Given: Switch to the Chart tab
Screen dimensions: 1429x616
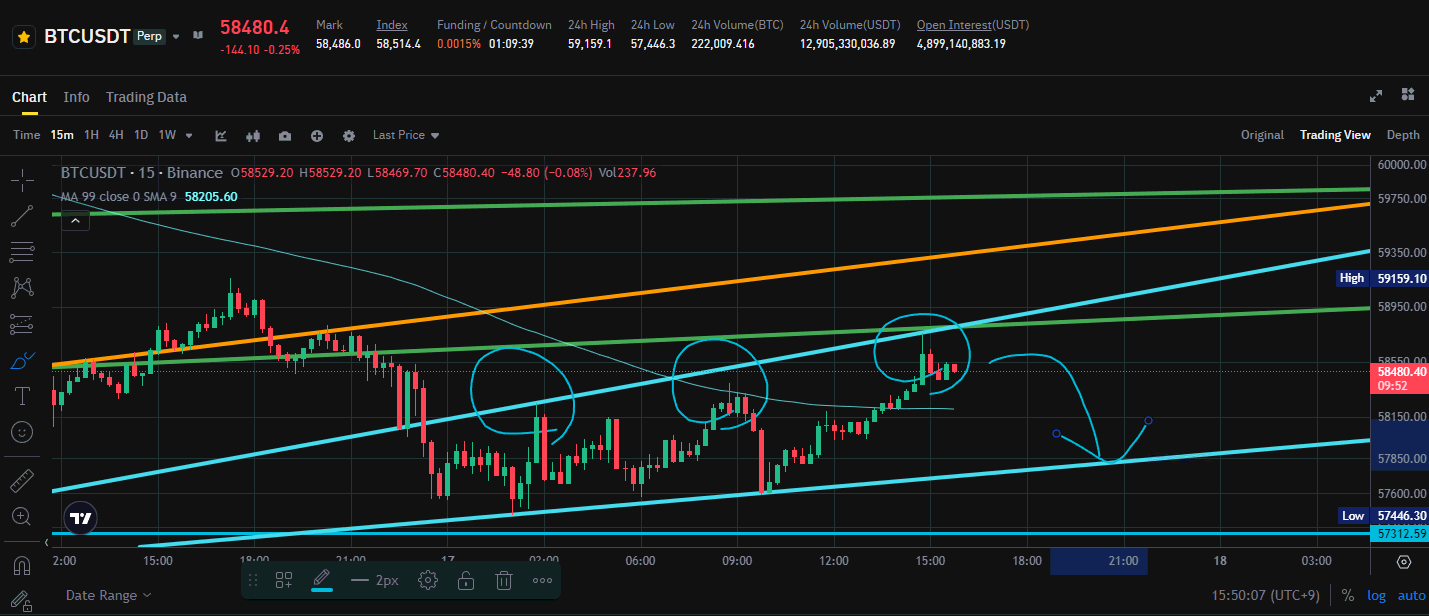Looking at the screenshot, I should 29,97.
